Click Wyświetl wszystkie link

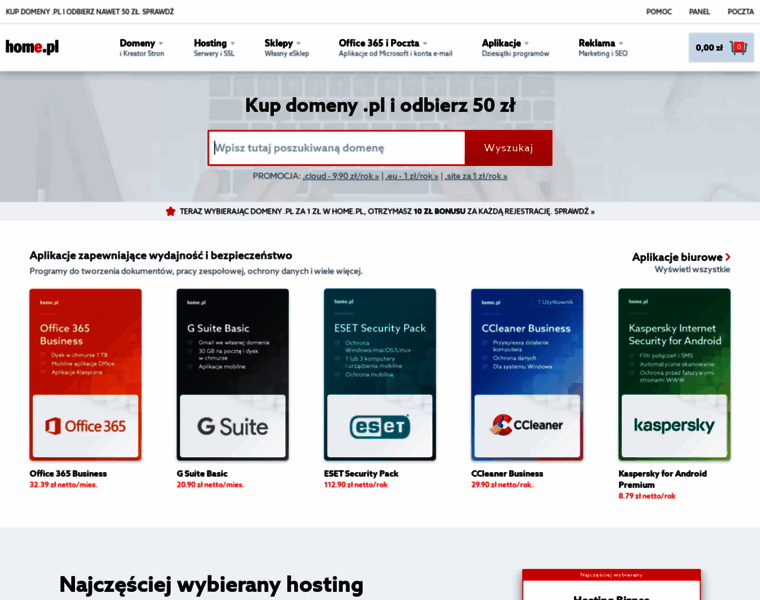tap(692, 269)
